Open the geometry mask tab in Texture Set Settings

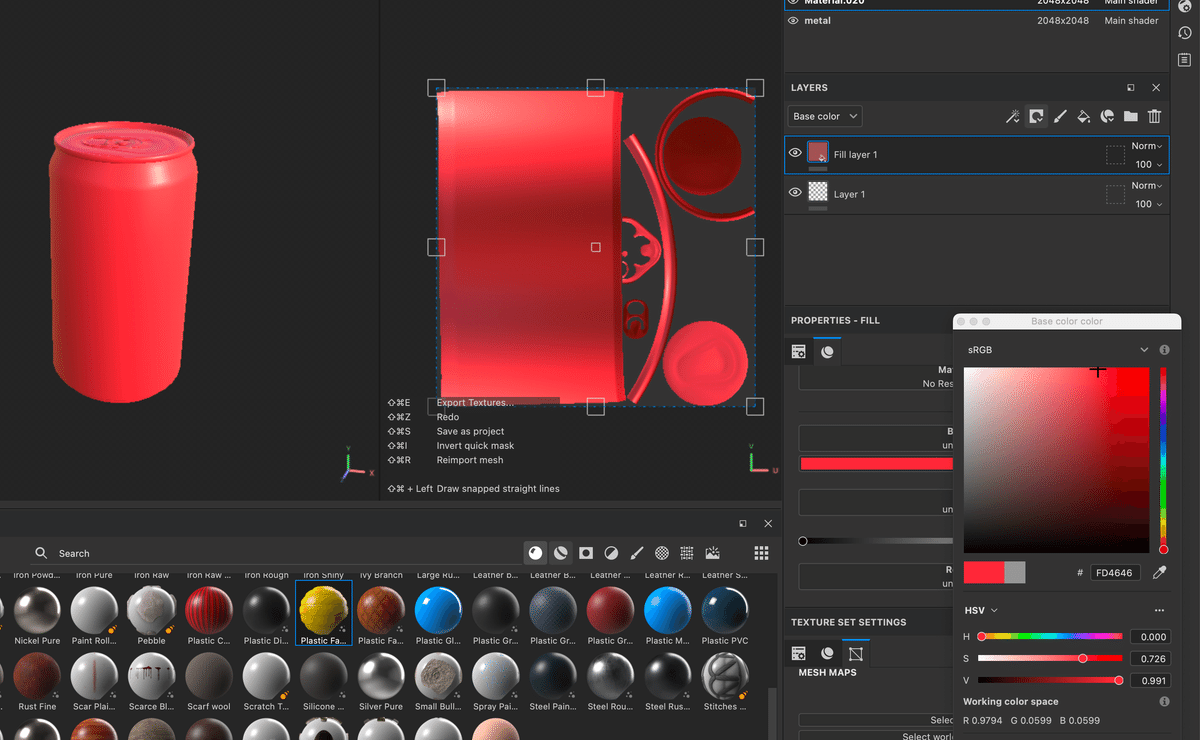[x=856, y=652]
